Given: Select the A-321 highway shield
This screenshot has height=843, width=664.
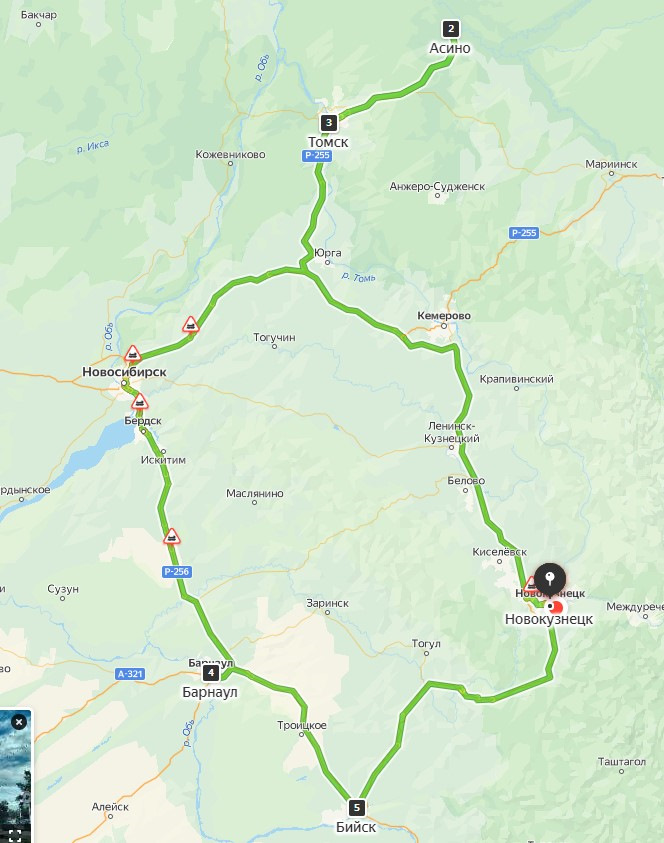Looking at the screenshot, I should point(130,674).
